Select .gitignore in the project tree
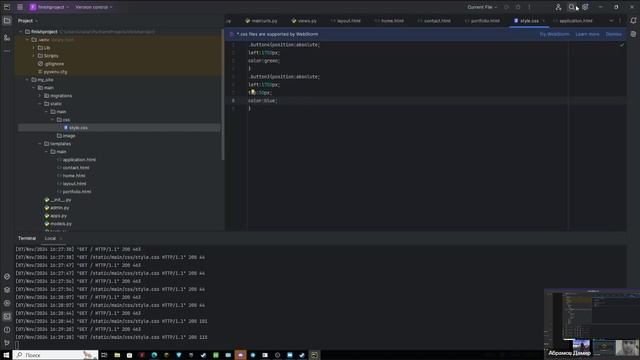The height and width of the screenshot is (360, 640). click(51, 64)
